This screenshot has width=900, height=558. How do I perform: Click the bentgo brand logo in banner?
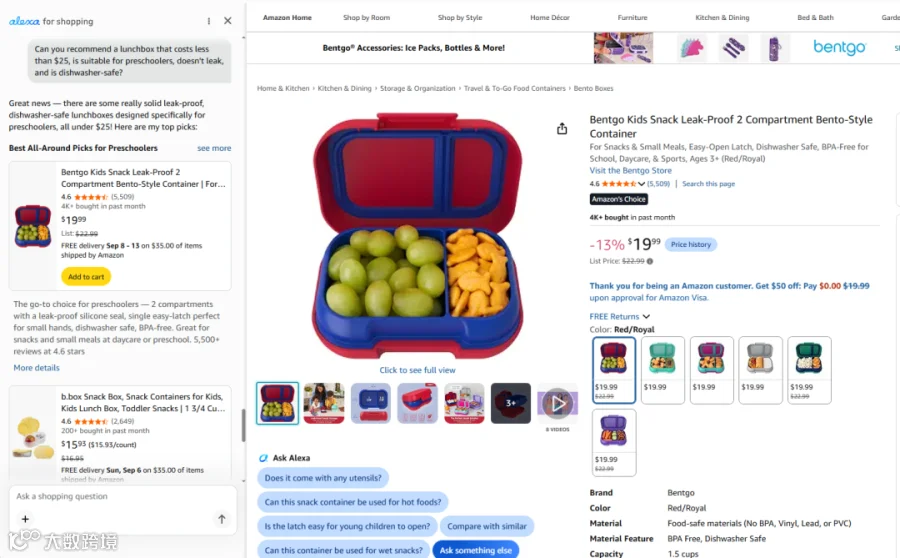pyautogui.click(x=839, y=47)
